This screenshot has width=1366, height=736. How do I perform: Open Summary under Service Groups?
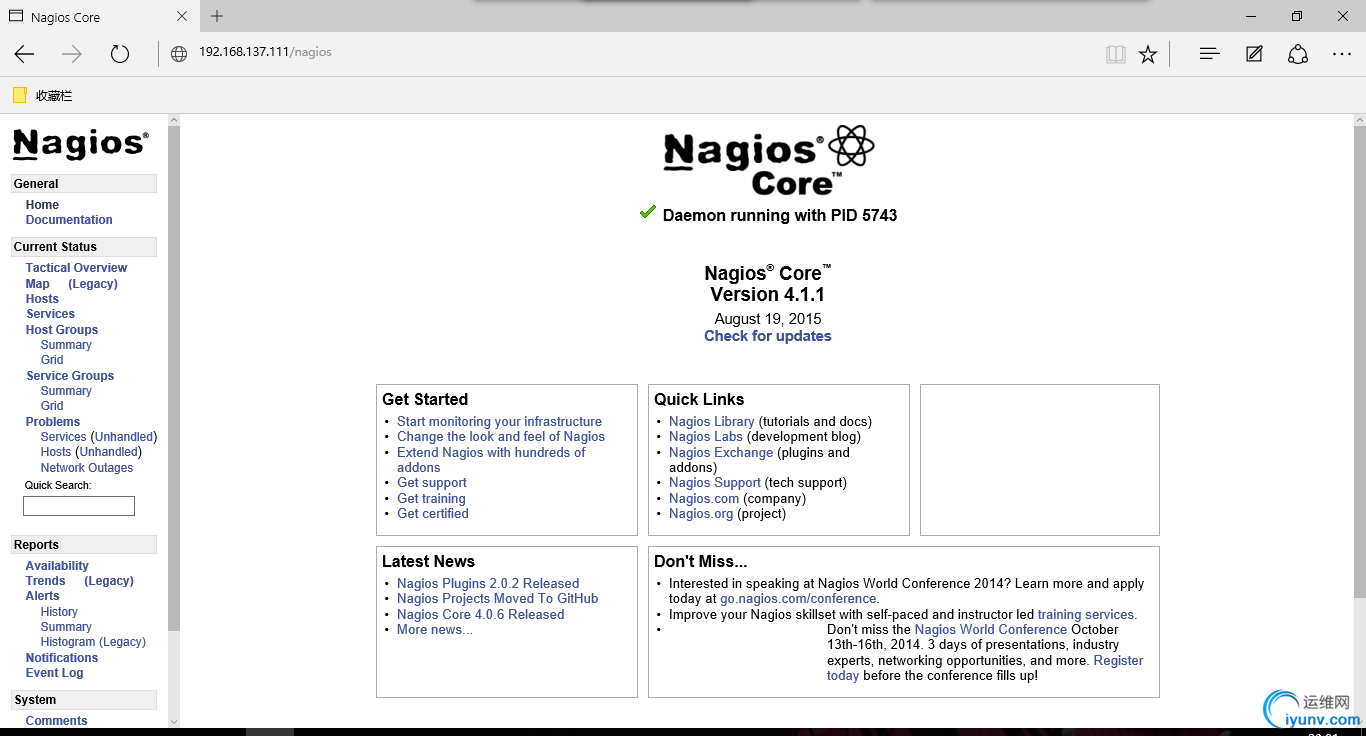(x=66, y=391)
